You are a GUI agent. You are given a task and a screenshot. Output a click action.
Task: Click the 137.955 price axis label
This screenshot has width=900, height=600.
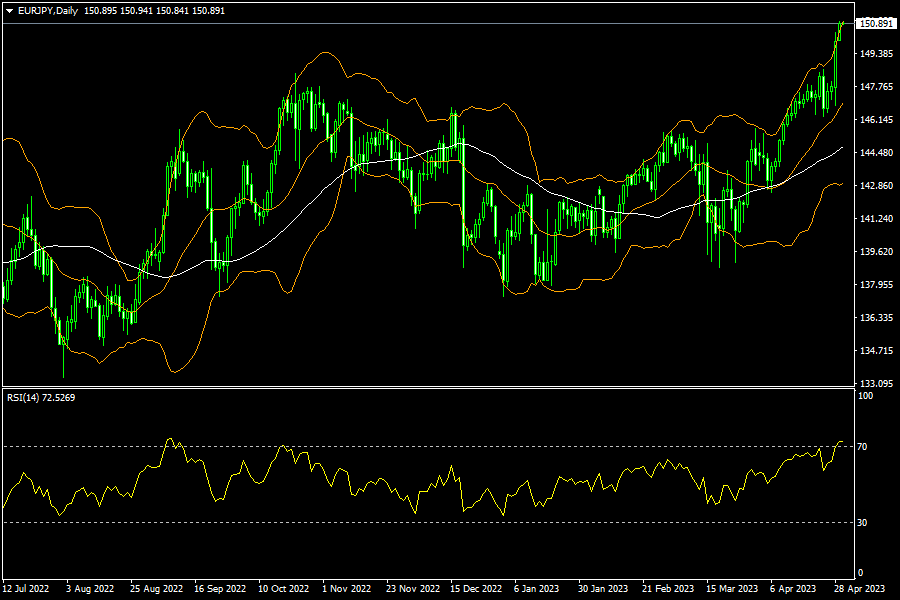coord(876,285)
